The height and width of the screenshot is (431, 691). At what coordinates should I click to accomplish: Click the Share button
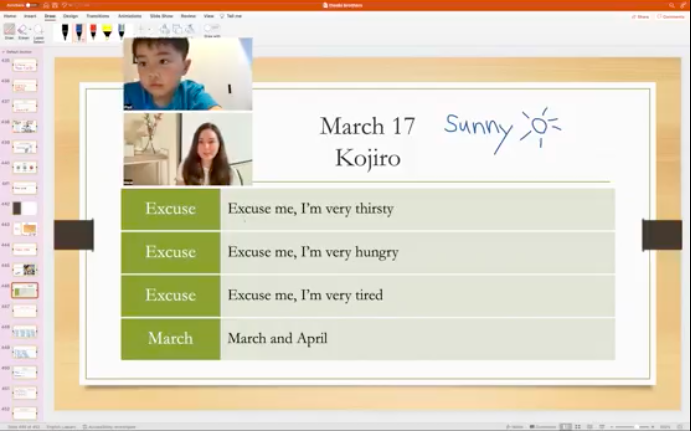click(x=639, y=17)
